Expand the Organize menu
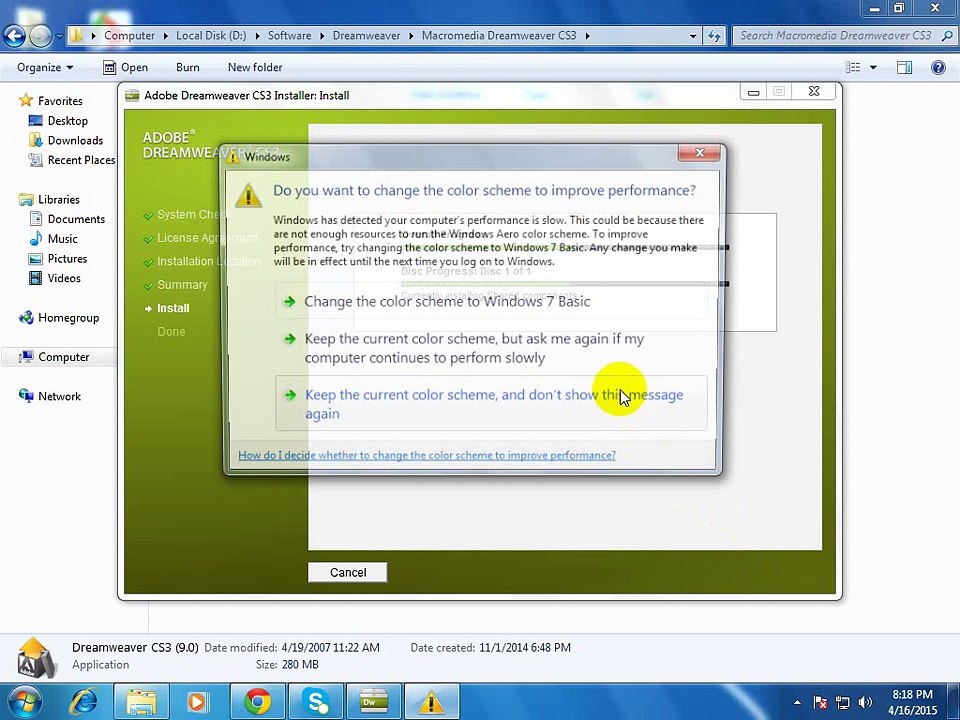960x720 pixels. pos(45,67)
